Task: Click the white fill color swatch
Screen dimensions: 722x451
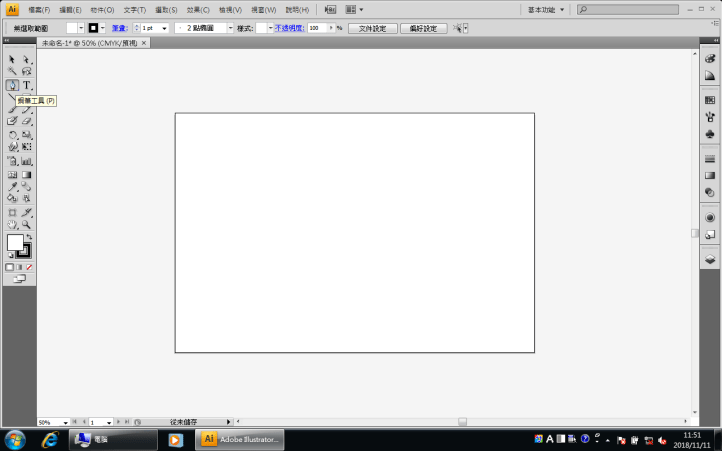Action: point(15,243)
